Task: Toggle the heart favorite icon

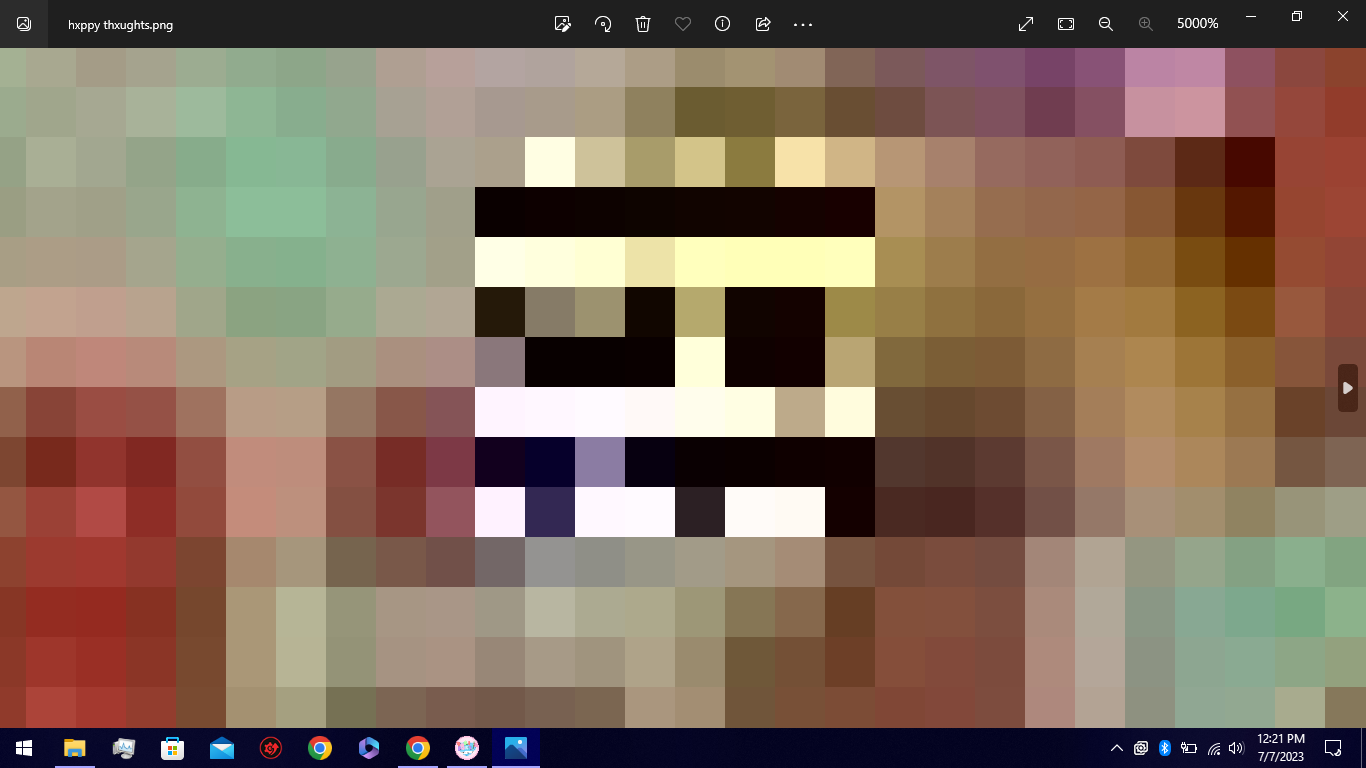Action: 683,24
